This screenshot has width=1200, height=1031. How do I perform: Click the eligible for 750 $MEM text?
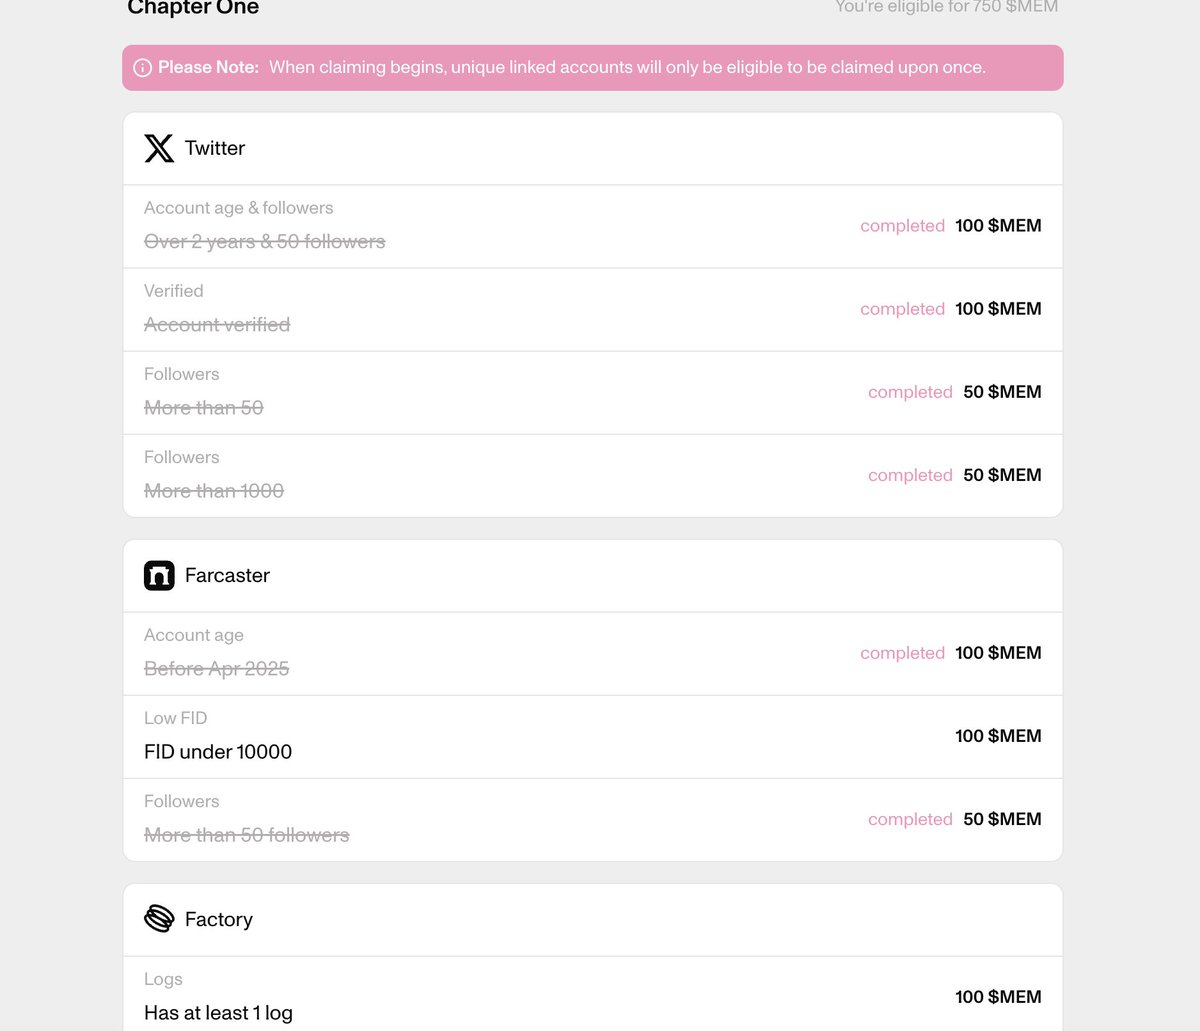tap(946, 7)
